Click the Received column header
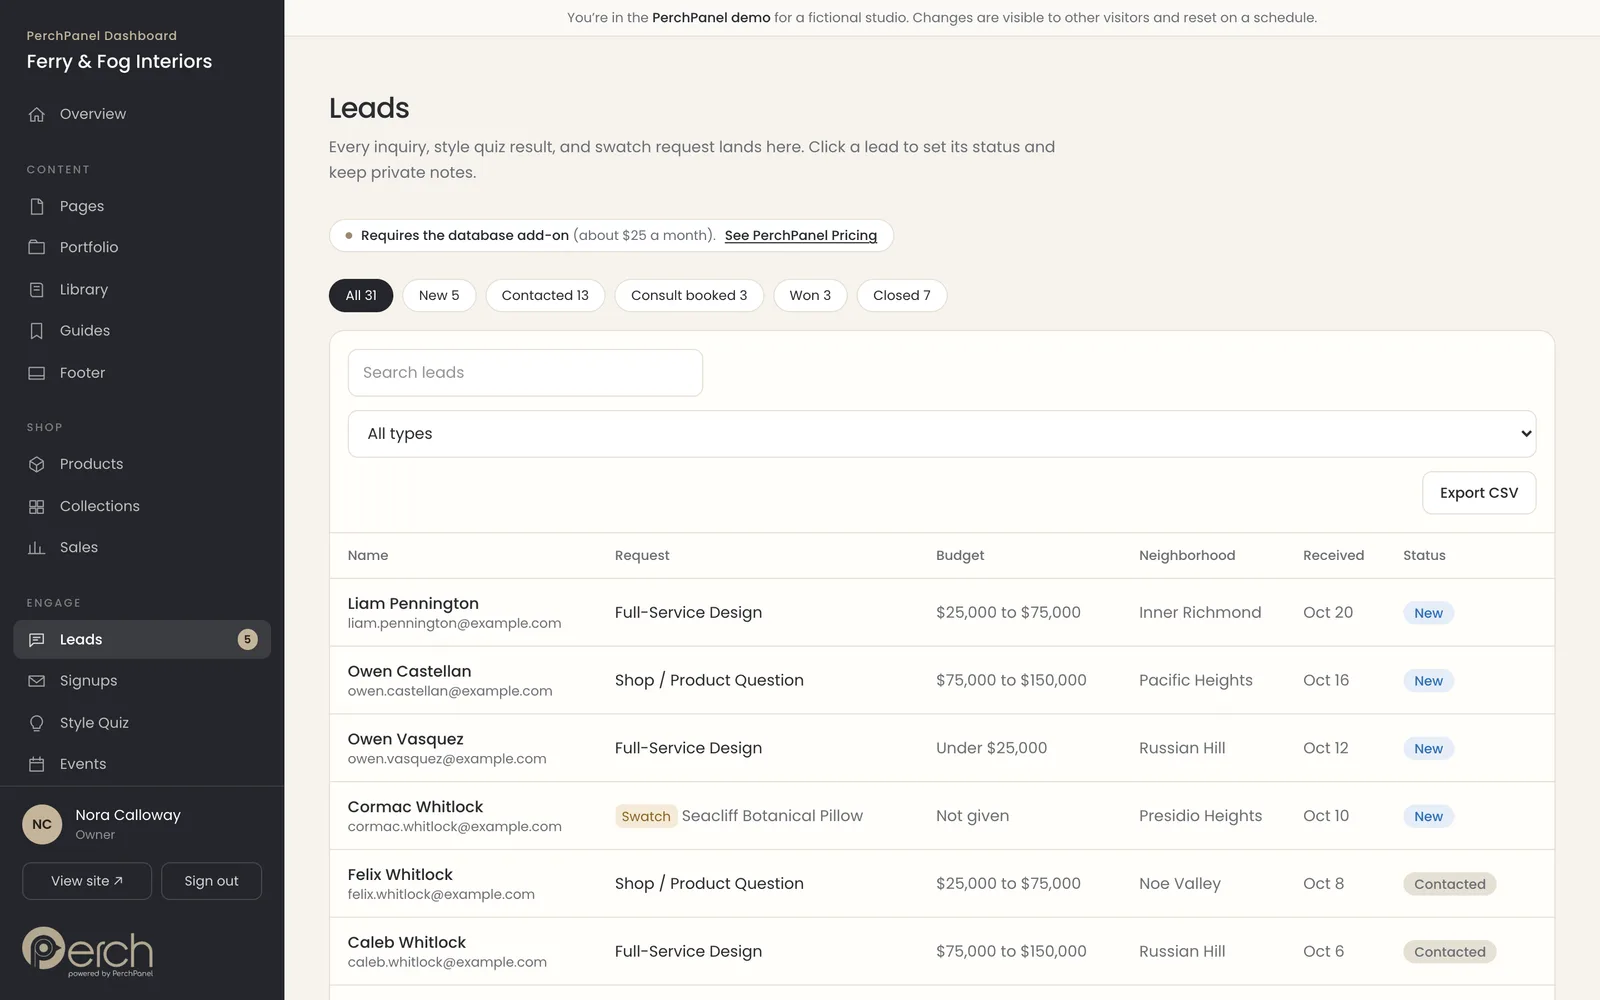1600x1000 pixels. pos(1333,555)
